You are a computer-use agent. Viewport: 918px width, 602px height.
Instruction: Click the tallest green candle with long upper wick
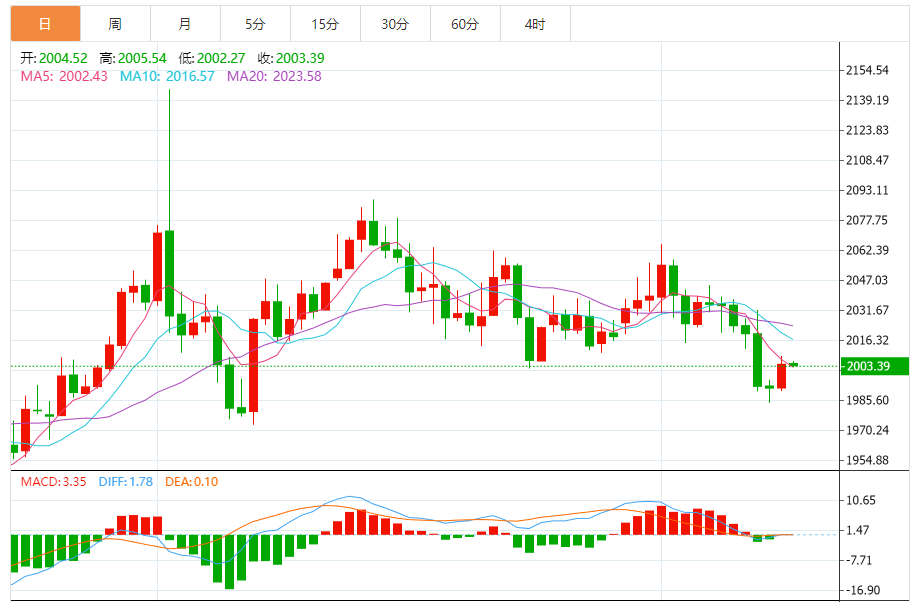pos(170,273)
